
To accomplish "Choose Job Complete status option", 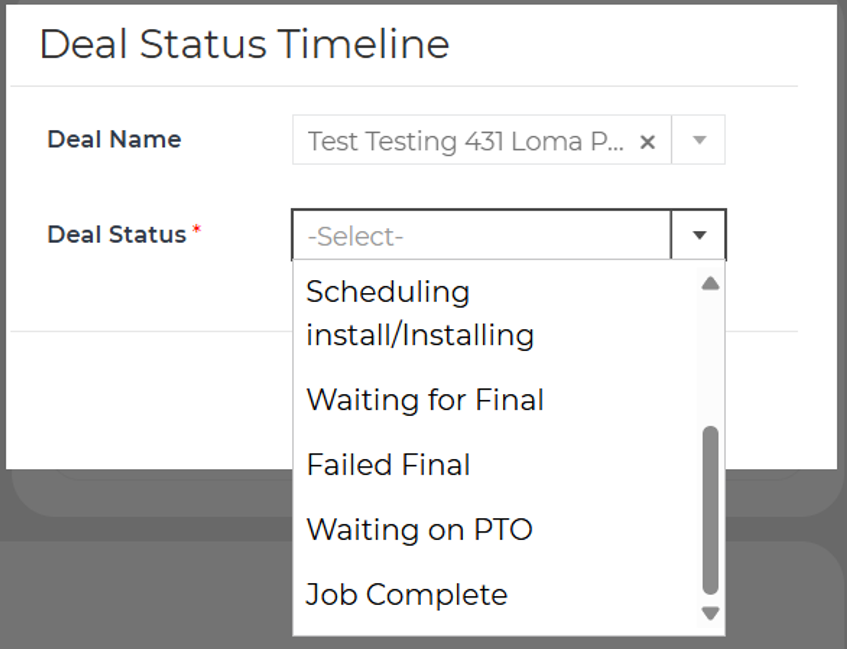I will coord(407,595).
